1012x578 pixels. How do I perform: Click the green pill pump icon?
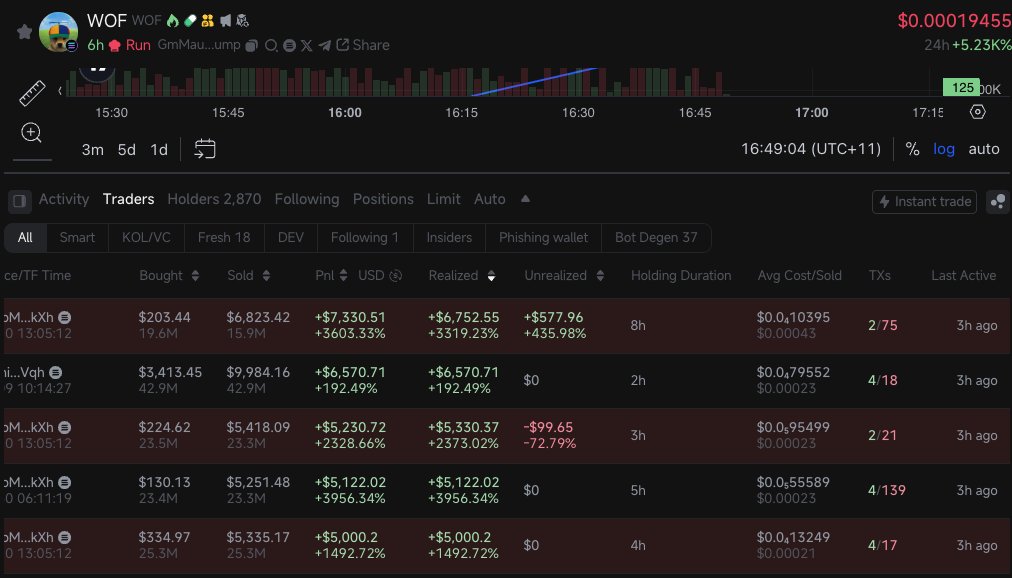coord(190,21)
